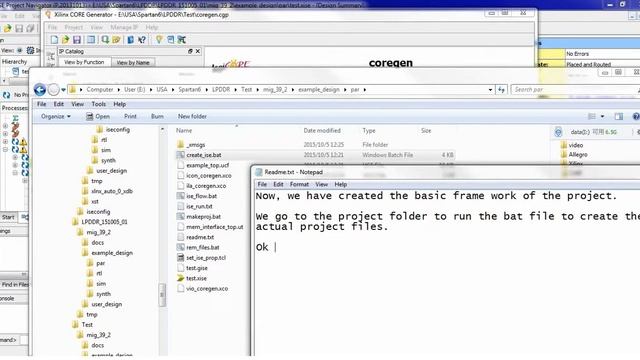Expand breadcrumb arrow after Computer

(119, 89)
